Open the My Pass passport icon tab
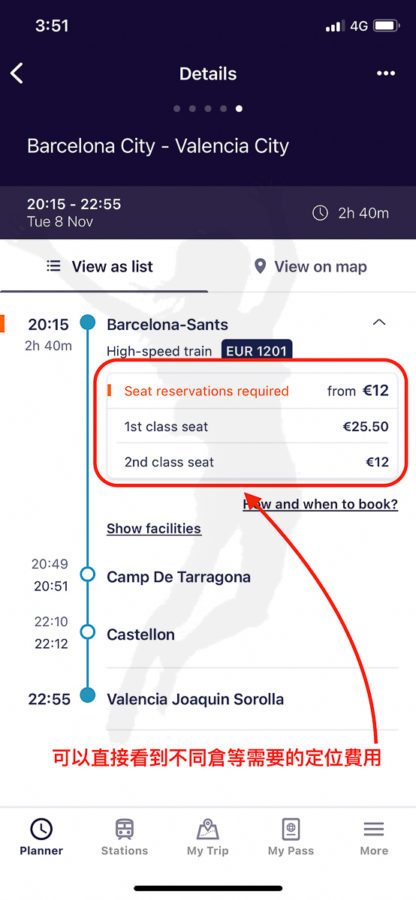Image resolution: width=416 pixels, height=900 pixels. (291, 829)
